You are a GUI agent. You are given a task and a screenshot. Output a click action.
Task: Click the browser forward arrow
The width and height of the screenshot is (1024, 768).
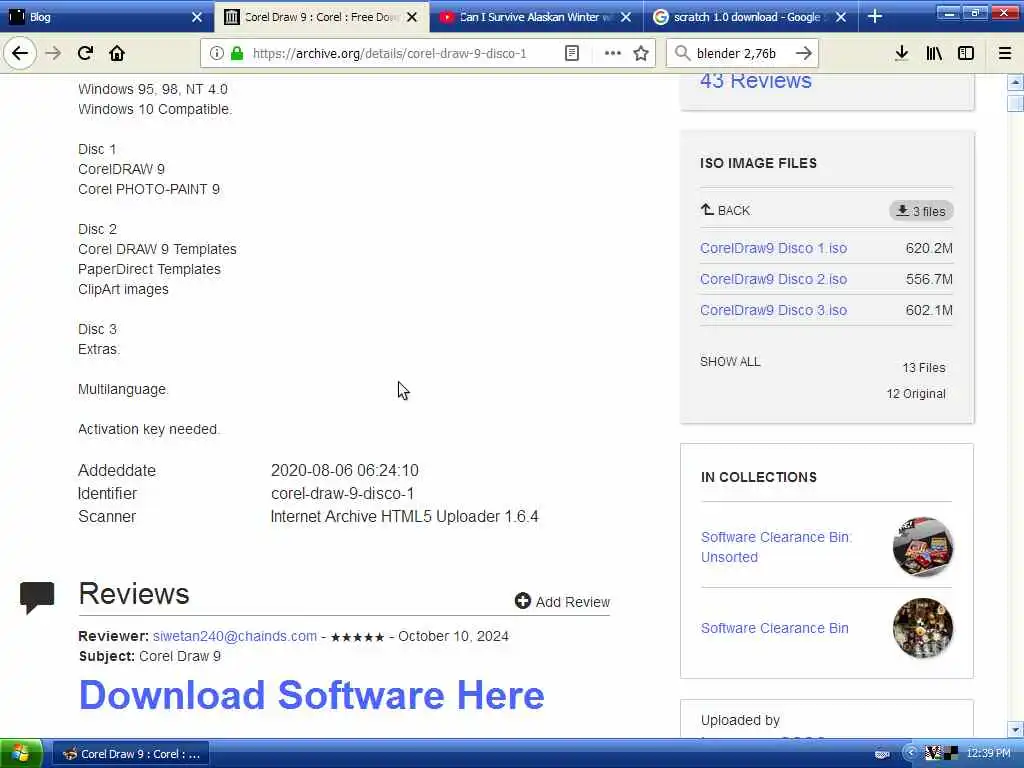click(x=53, y=54)
